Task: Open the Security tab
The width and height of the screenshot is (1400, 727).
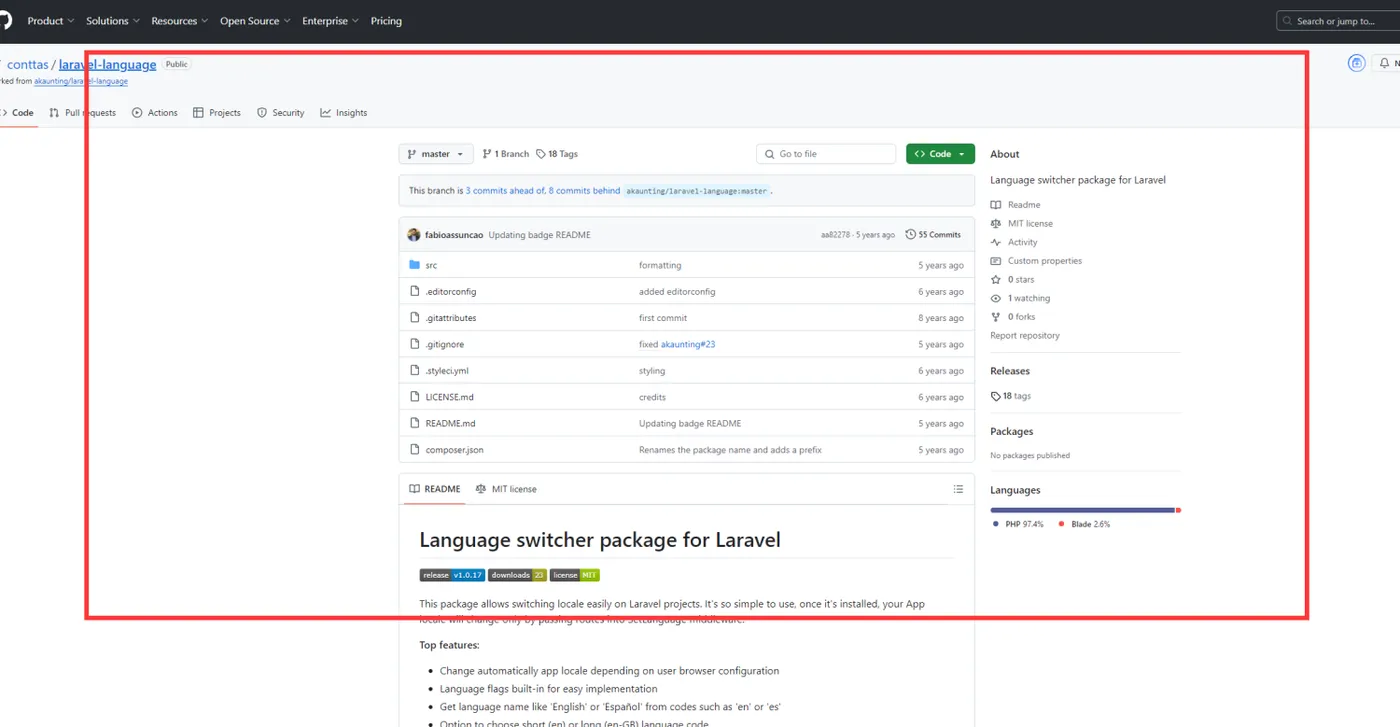Action: coord(281,113)
